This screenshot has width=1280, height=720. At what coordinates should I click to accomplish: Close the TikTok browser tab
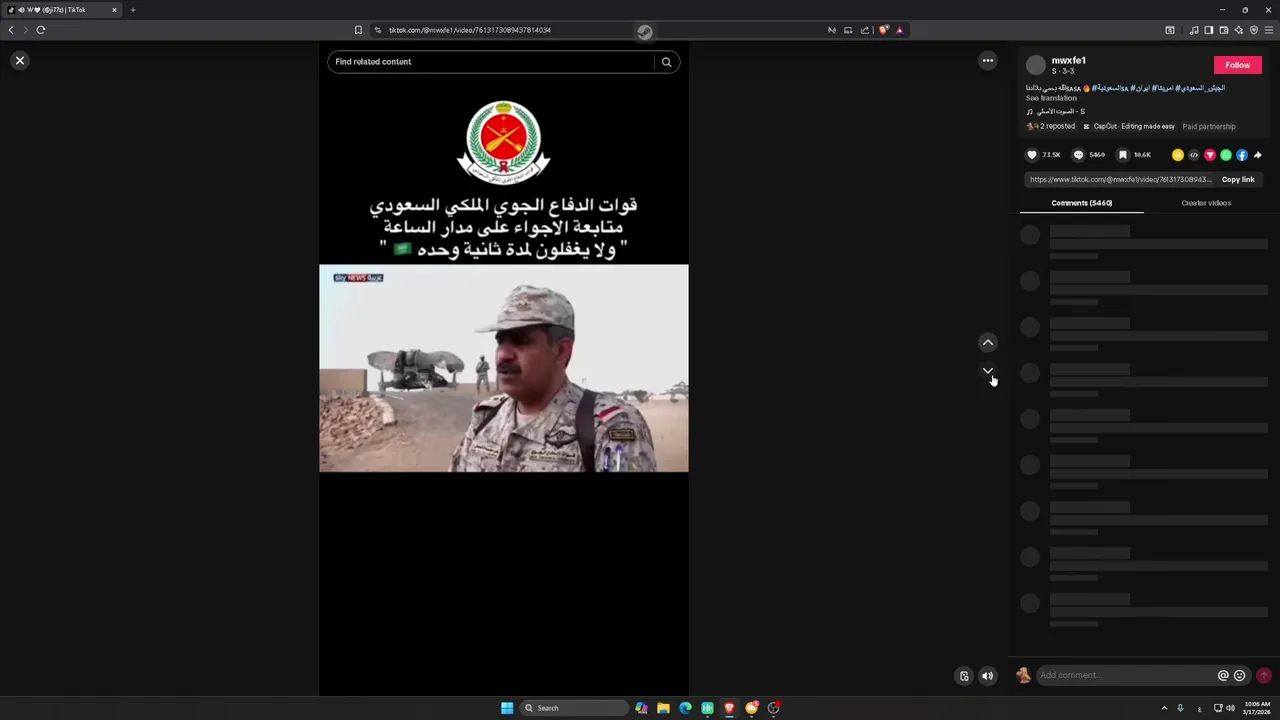pyautogui.click(x=114, y=10)
